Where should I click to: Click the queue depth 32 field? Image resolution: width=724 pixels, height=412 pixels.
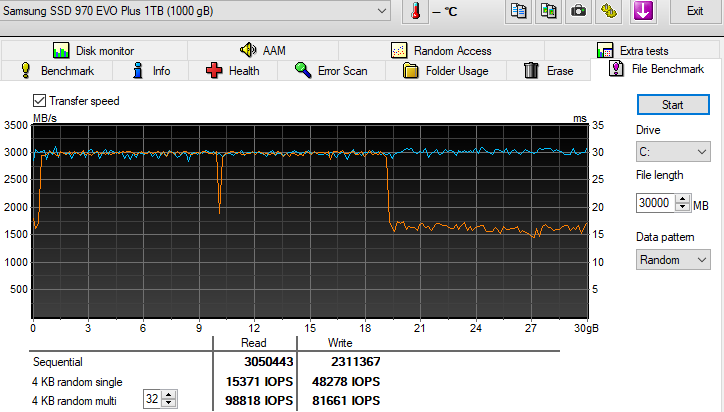[x=152, y=399]
